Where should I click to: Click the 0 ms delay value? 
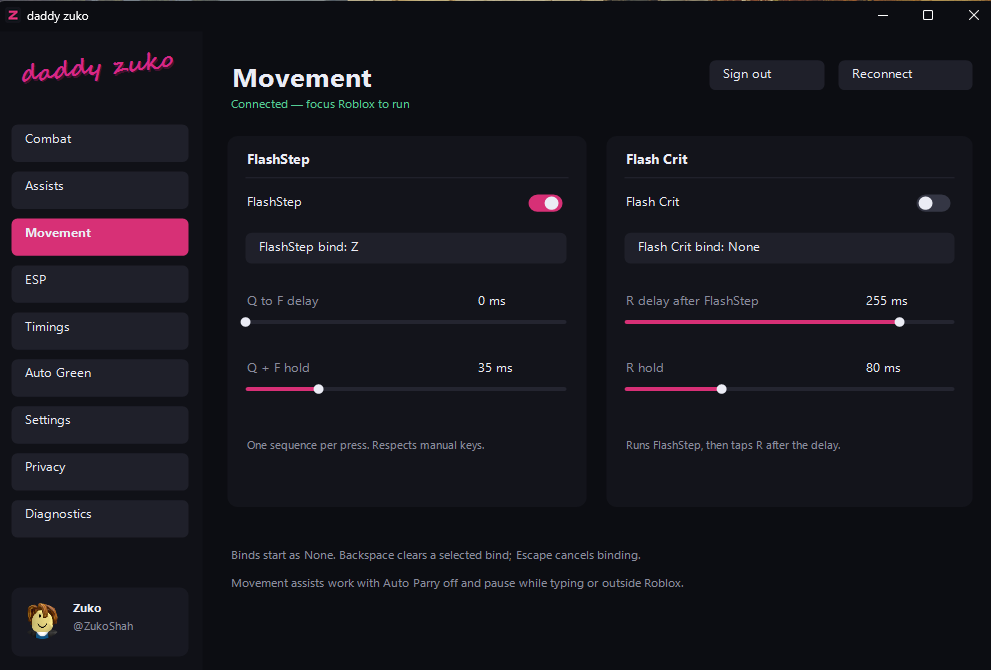pyautogui.click(x=492, y=301)
